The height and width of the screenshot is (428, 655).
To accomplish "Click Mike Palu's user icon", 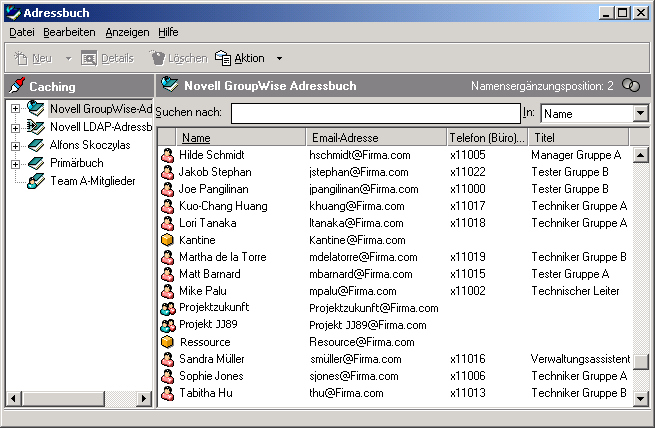I will pos(168,291).
